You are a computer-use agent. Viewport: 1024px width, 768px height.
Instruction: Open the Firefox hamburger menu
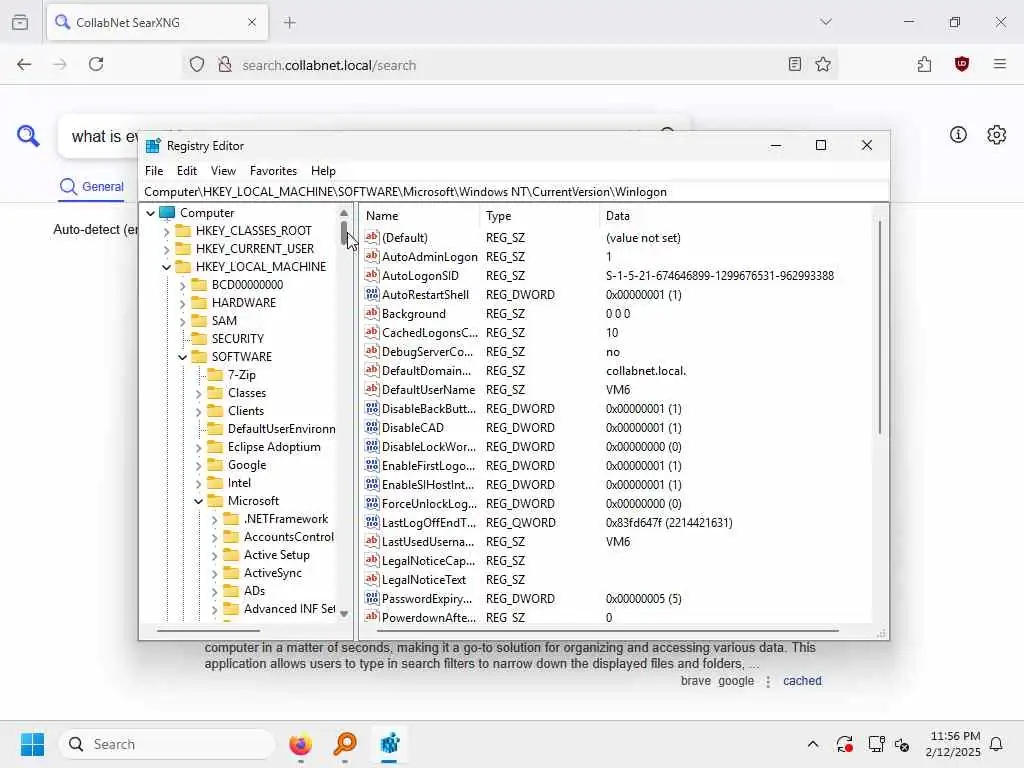(x=999, y=64)
